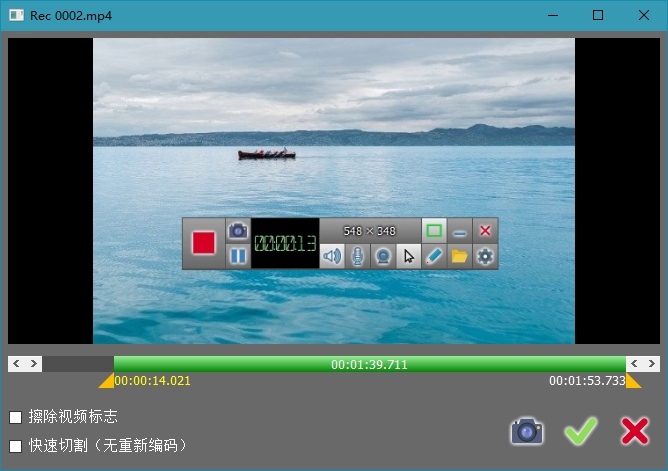Click the red stop recording square
Viewport: 668px width, 471px height.
pyautogui.click(x=204, y=243)
